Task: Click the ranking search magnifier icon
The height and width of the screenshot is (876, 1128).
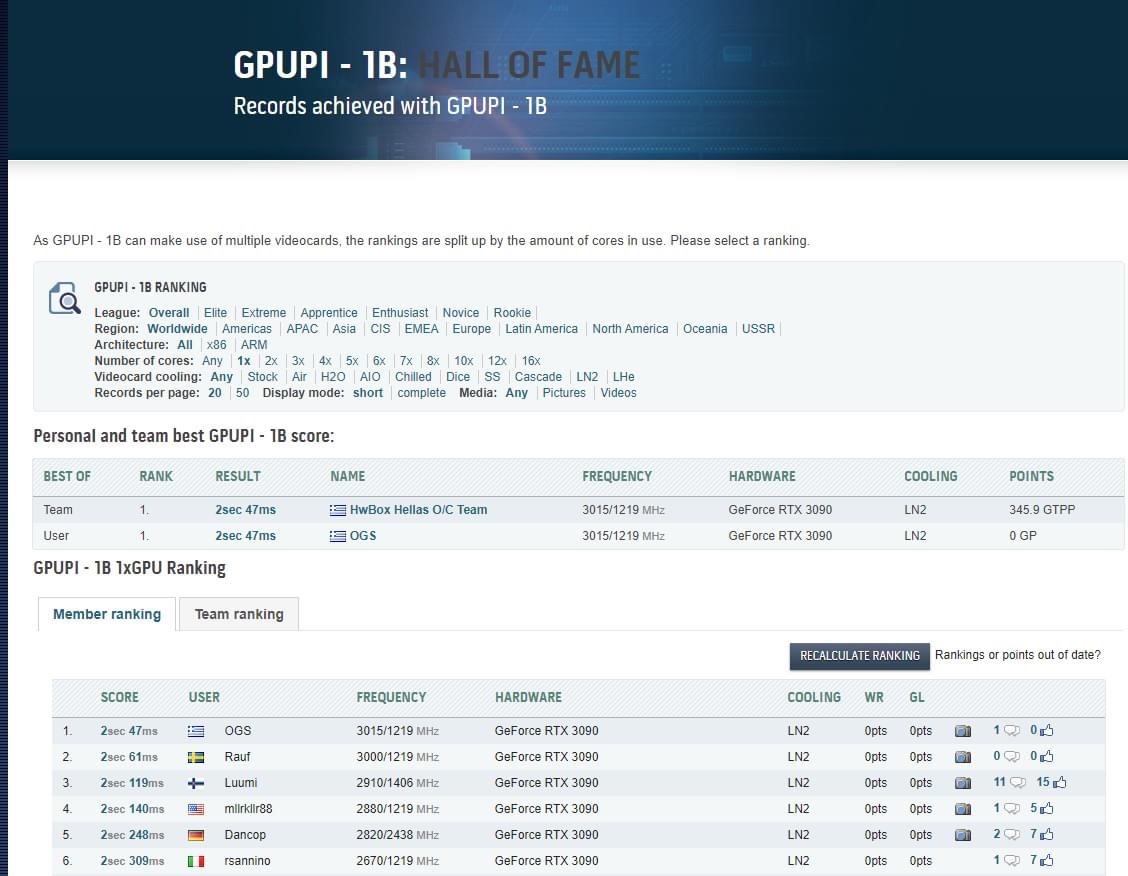Action: pyautogui.click(x=65, y=298)
